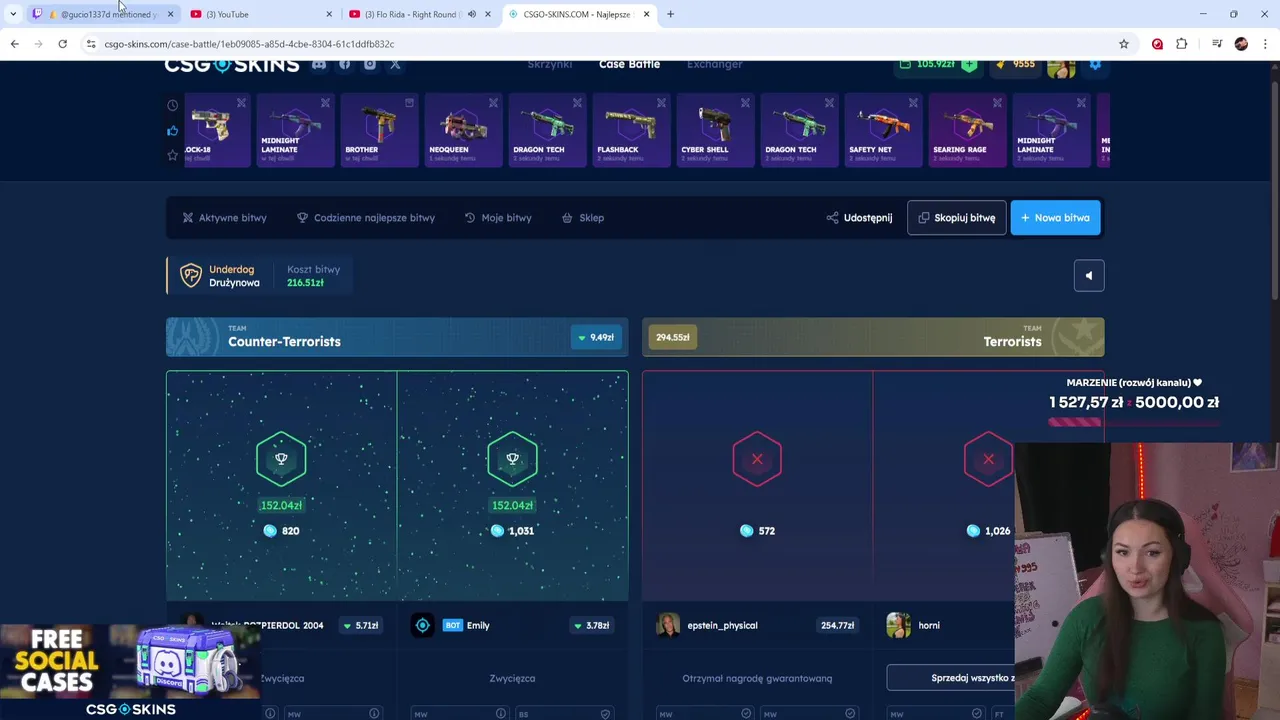
Task: Open the Flashback skin drop card
Action: (x=631, y=130)
